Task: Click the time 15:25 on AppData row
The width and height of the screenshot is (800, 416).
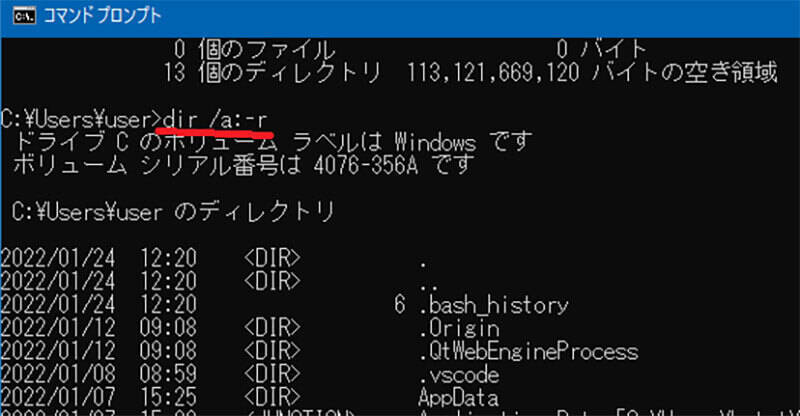Action: click(168, 397)
